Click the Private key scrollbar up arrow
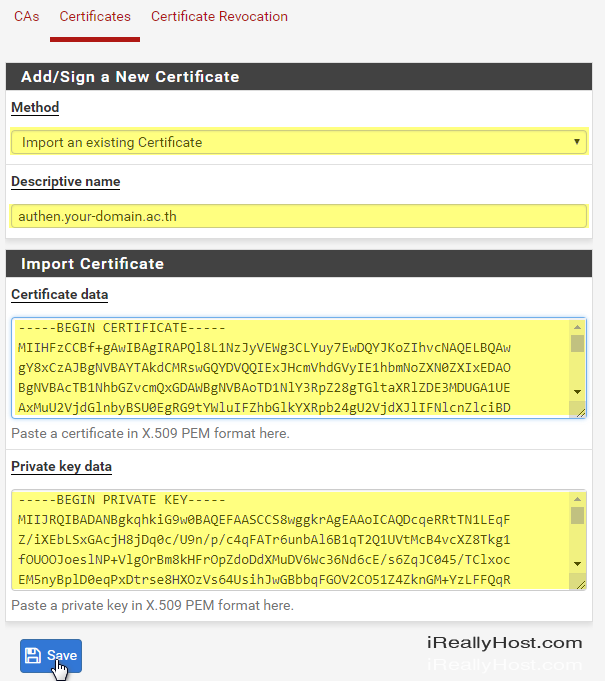 [x=577, y=499]
